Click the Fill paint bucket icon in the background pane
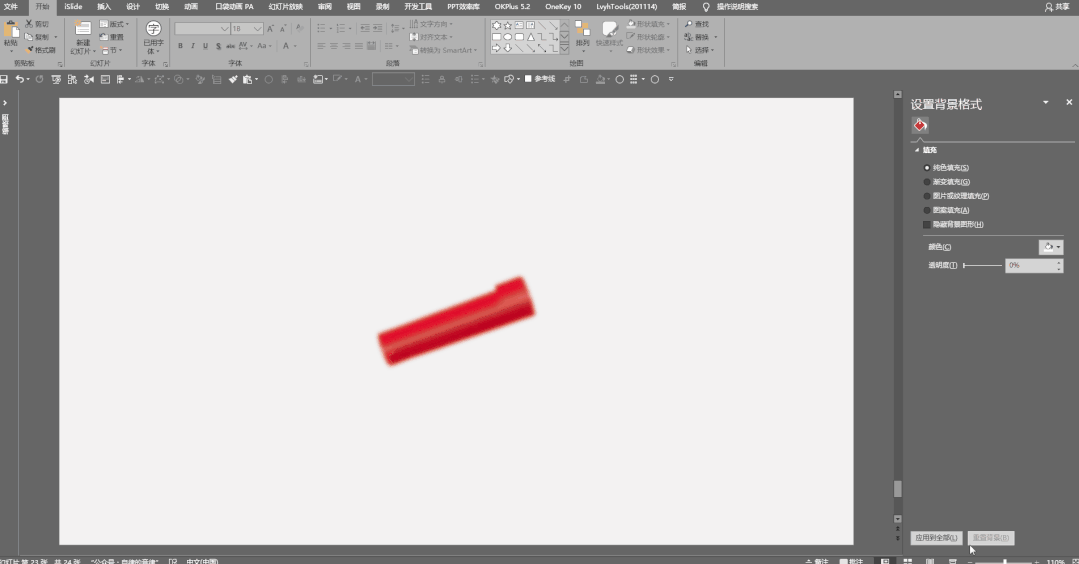 pos(920,125)
